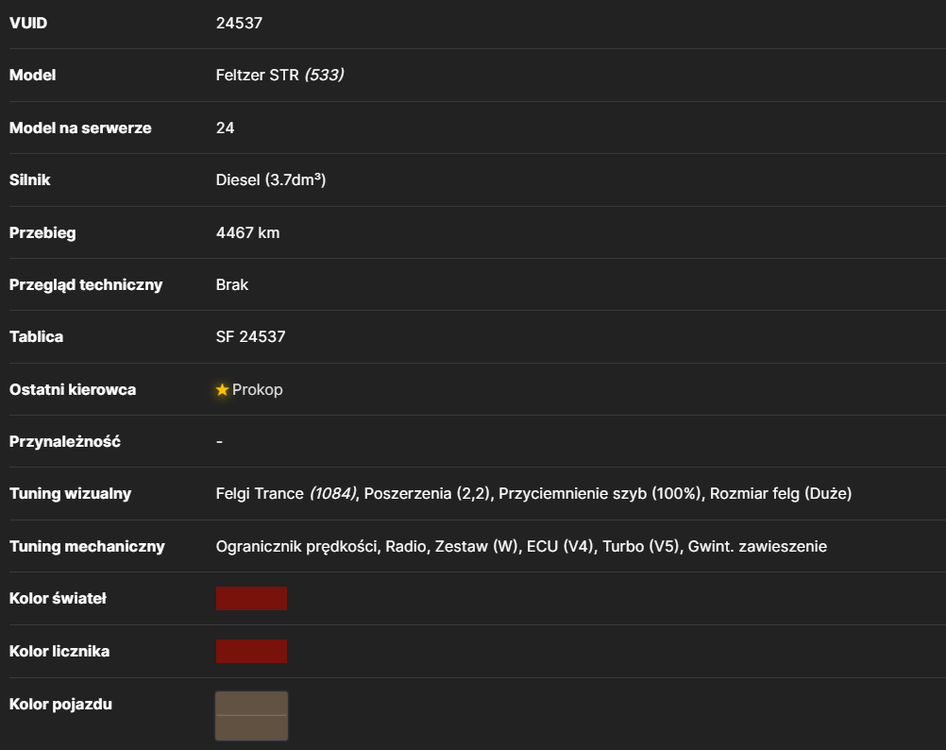Click the Przebieg row label
The height and width of the screenshot is (750, 946).
tap(42, 233)
